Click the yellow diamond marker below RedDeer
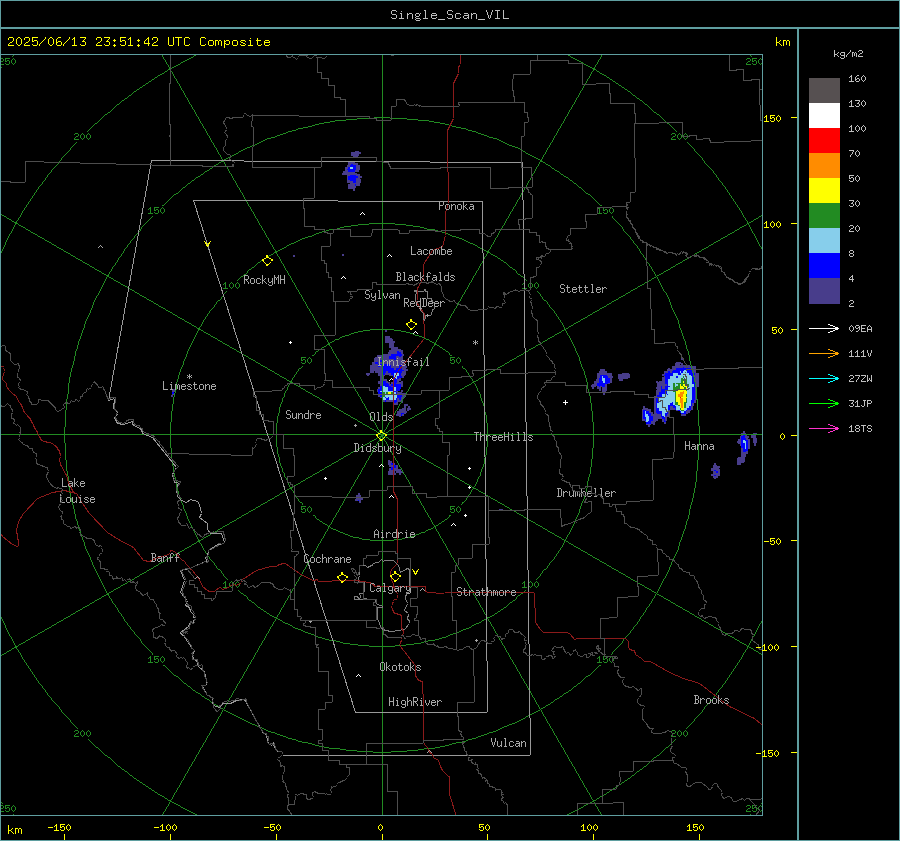This screenshot has width=900, height=841. pos(411,325)
